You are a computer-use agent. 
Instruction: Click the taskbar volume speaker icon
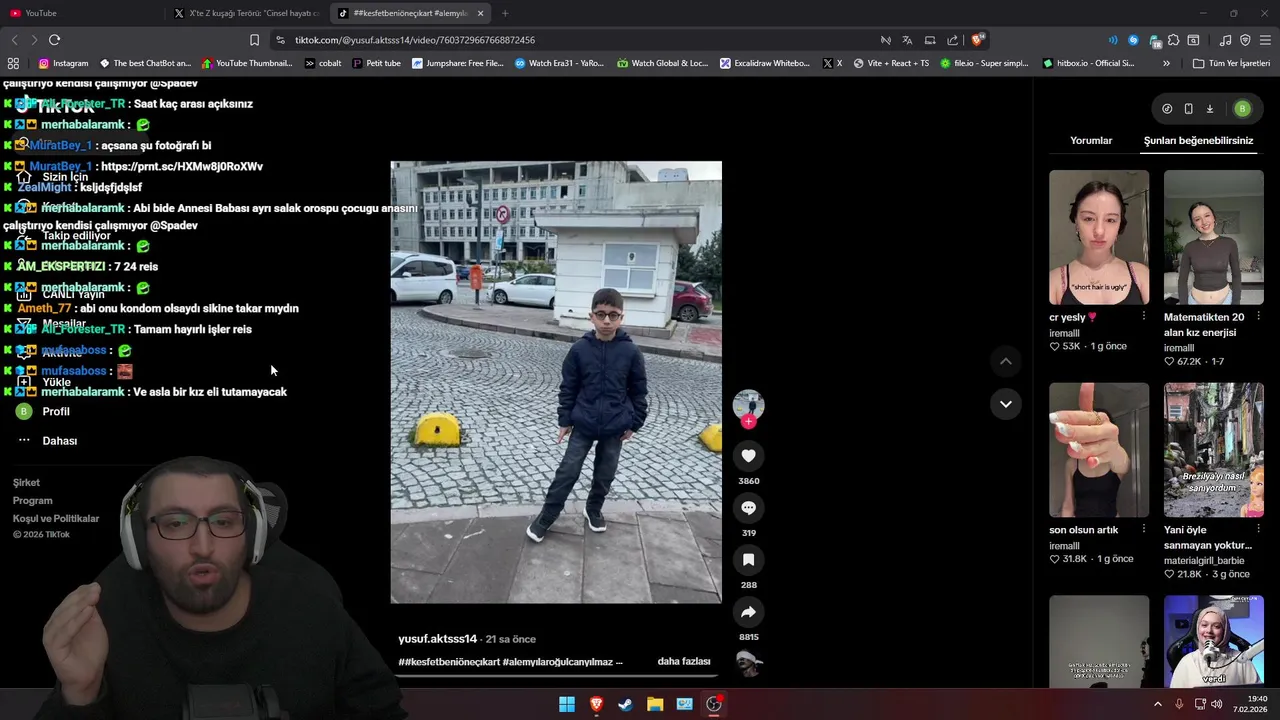[x=1216, y=704]
